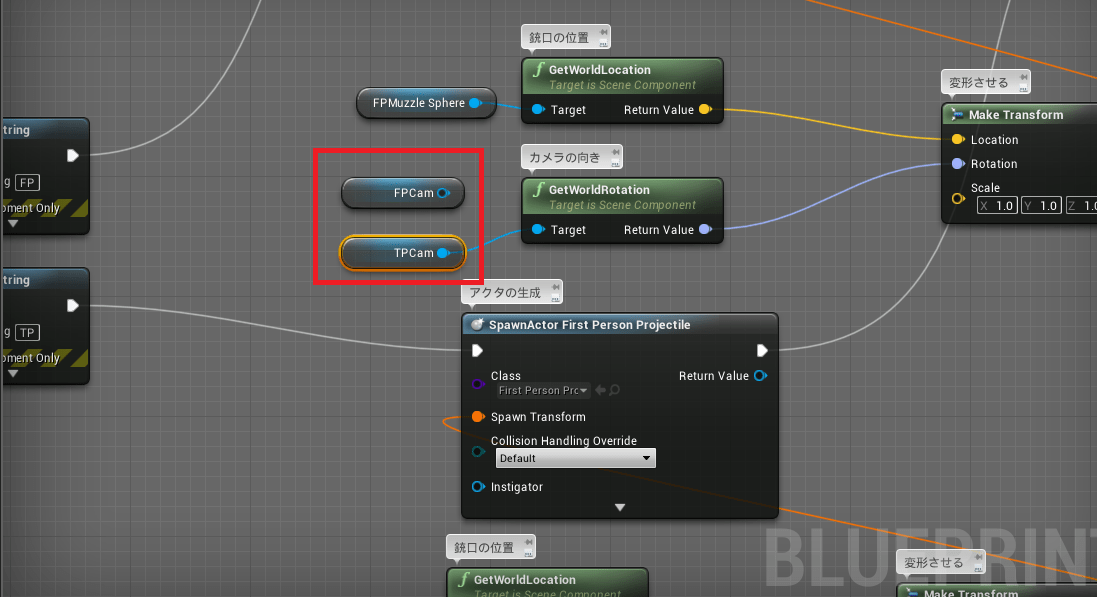
Task: Click Make Transform Location pin
Action: tap(958, 139)
